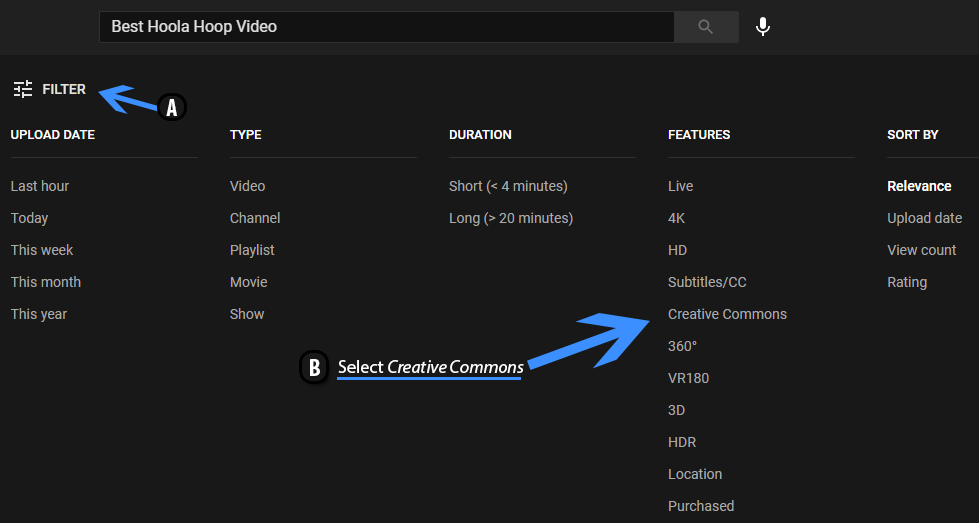This screenshot has height=523, width=979.
Task: Start voice search with microphone icon
Action: pyautogui.click(x=762, y=27)
